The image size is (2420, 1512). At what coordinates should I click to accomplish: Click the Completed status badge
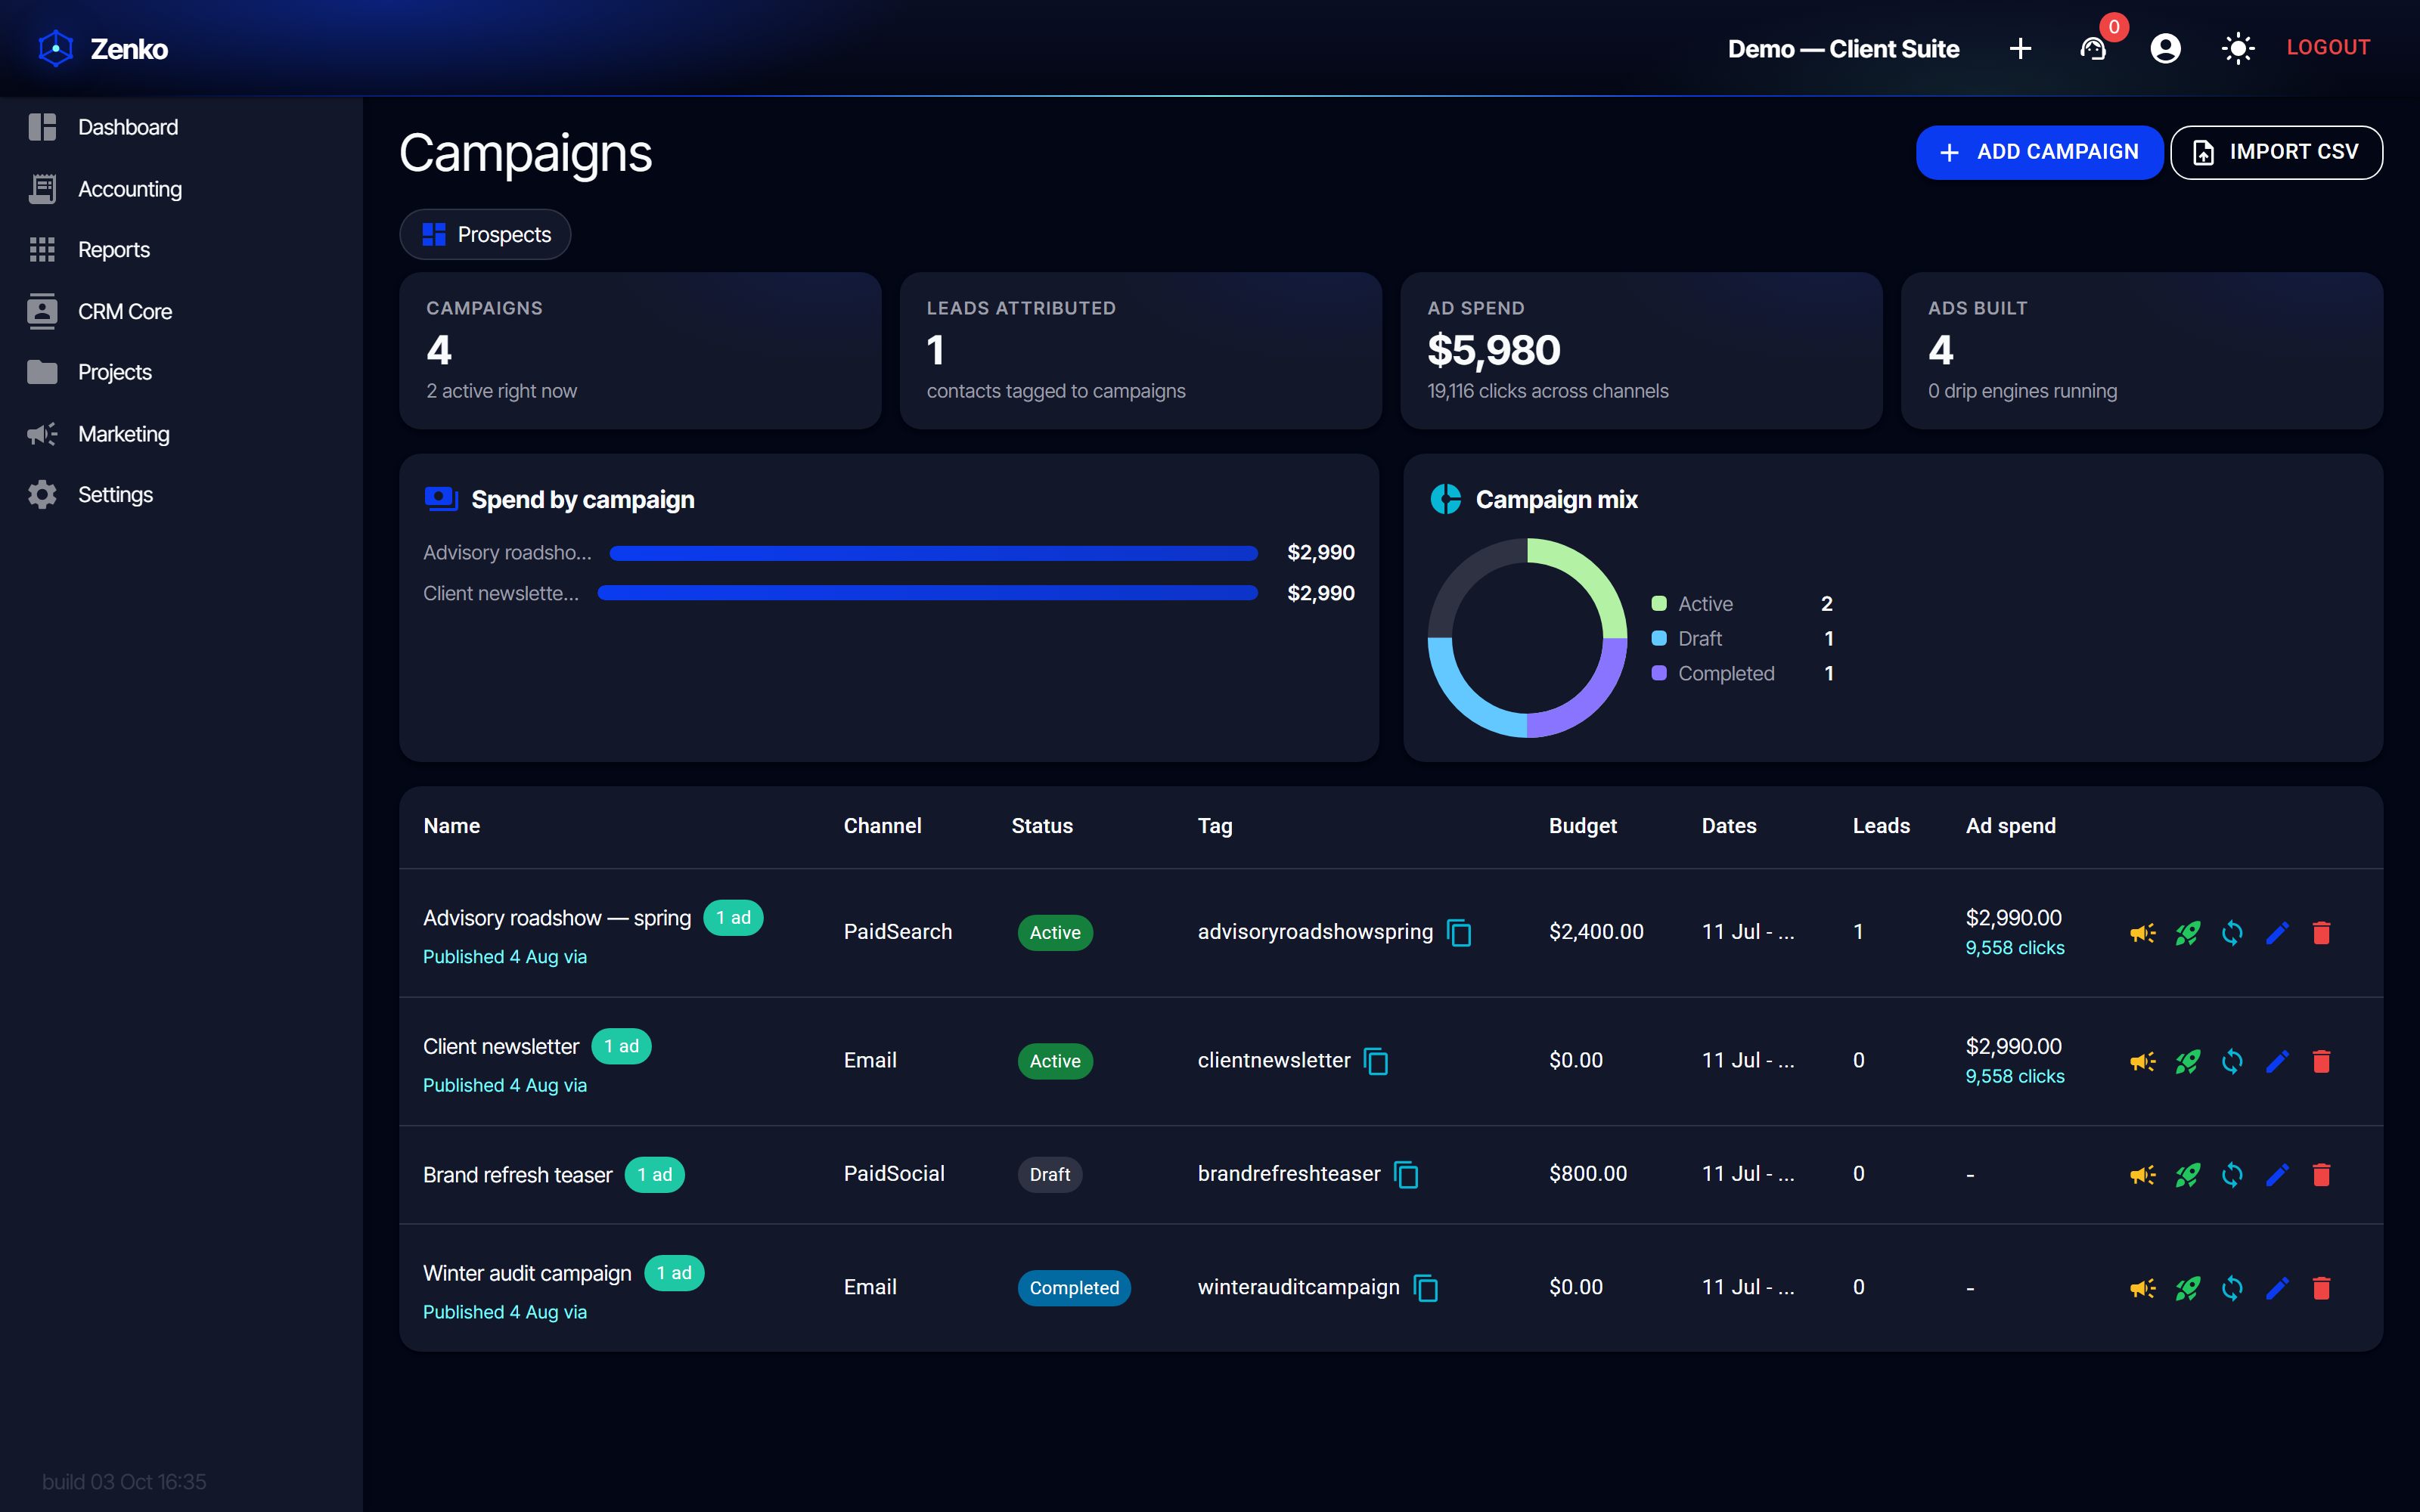pos(1074,1288)
